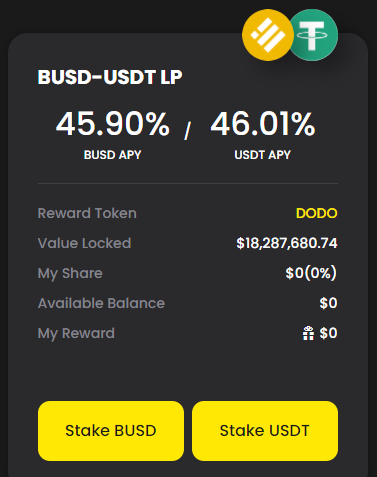Click the Reward Token label
This screenshot has width=377, height=477.
click(87, 213)
